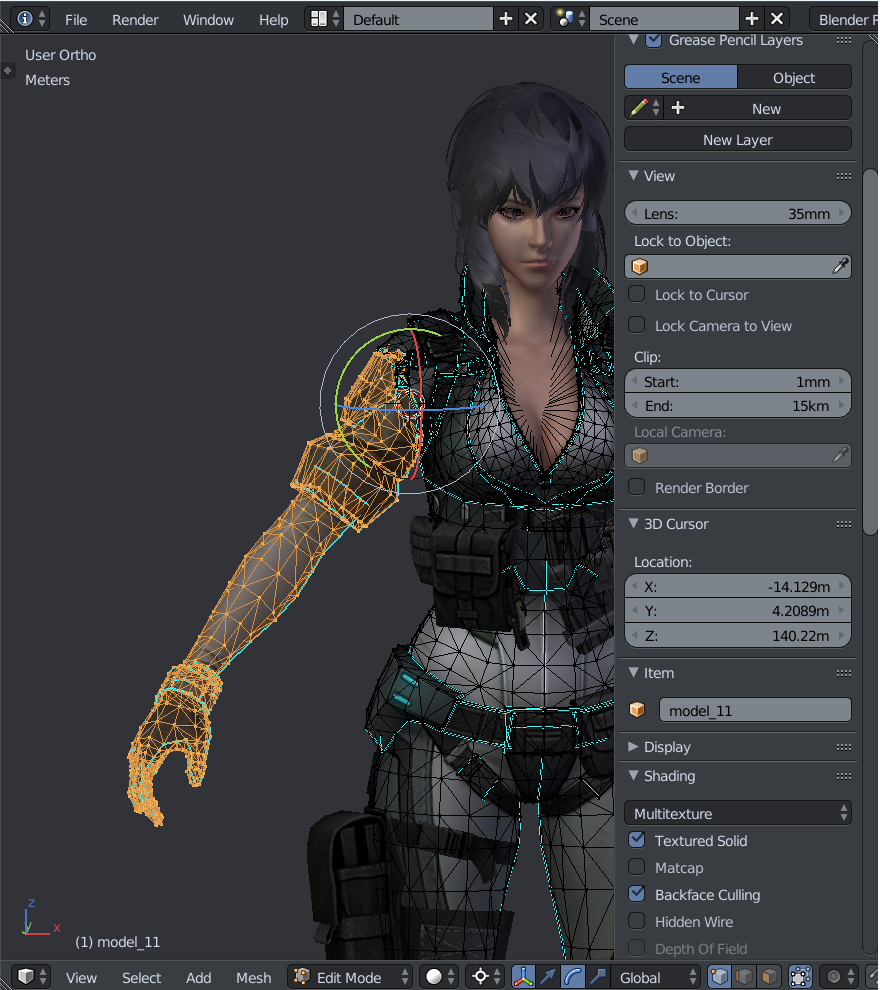The height and width of the screenshot is (990, 882).
Task: Open the Select menu in 3D view header
Action: coord(141,977)
